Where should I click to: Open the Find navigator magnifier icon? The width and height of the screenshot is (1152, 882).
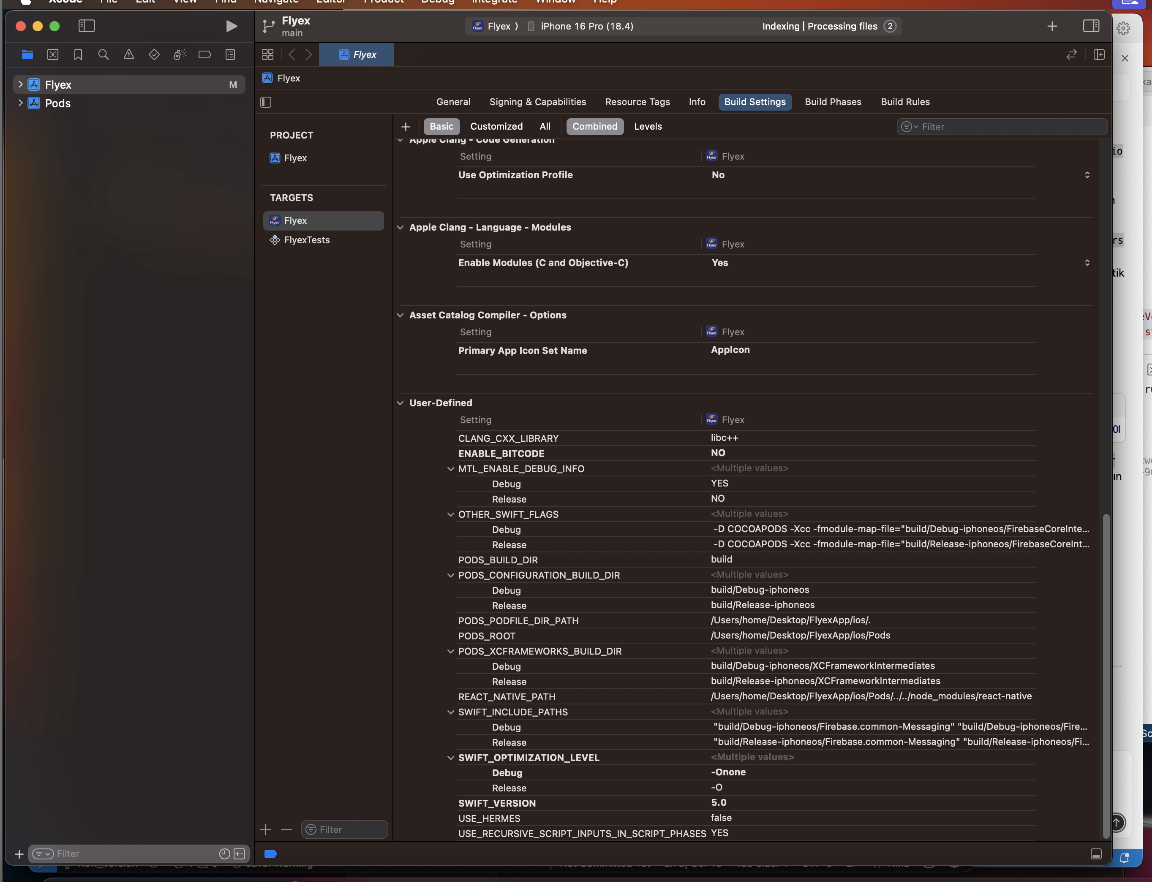coord(103,55)
